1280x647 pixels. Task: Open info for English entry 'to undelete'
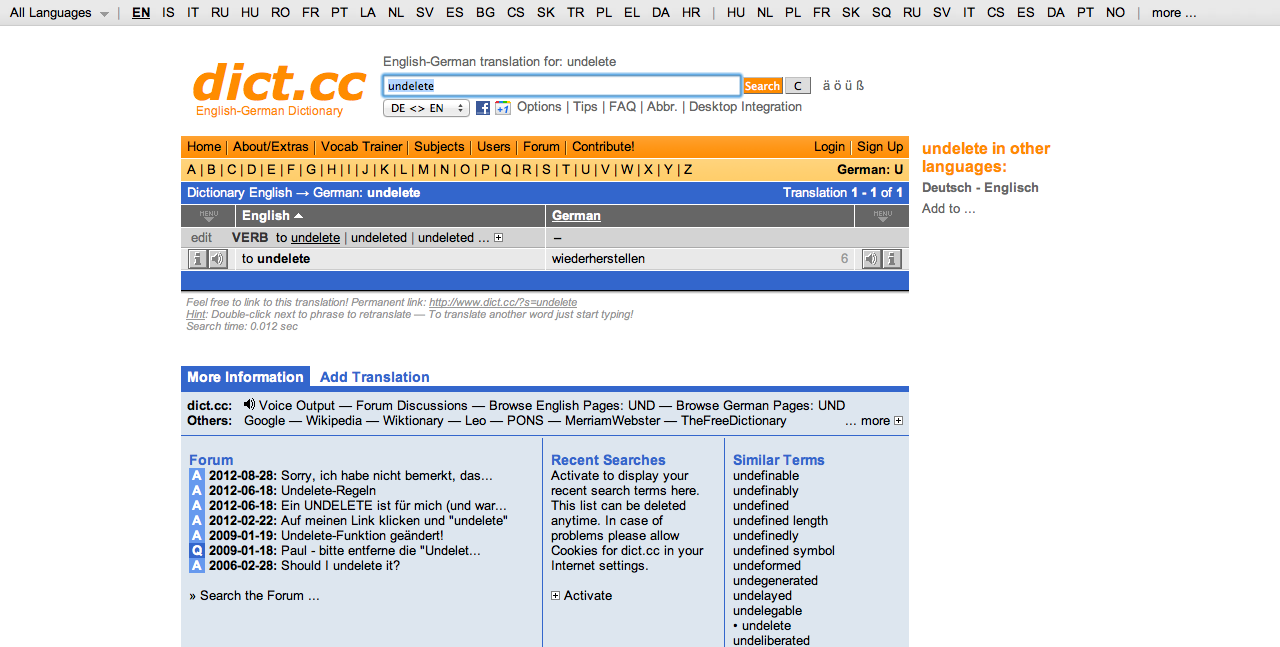pos(198,259)
